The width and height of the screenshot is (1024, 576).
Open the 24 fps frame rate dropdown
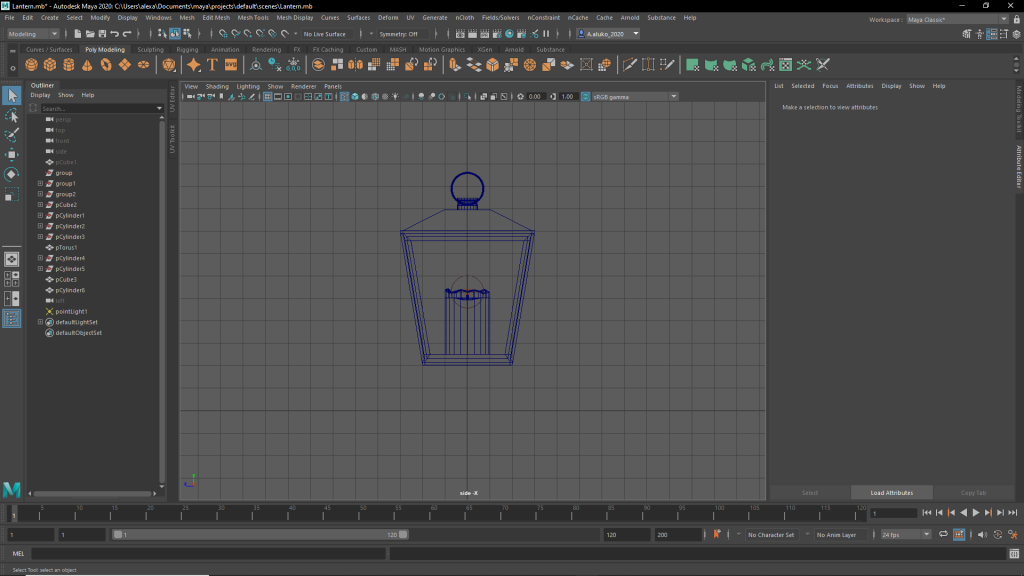(x=906, y=535)
